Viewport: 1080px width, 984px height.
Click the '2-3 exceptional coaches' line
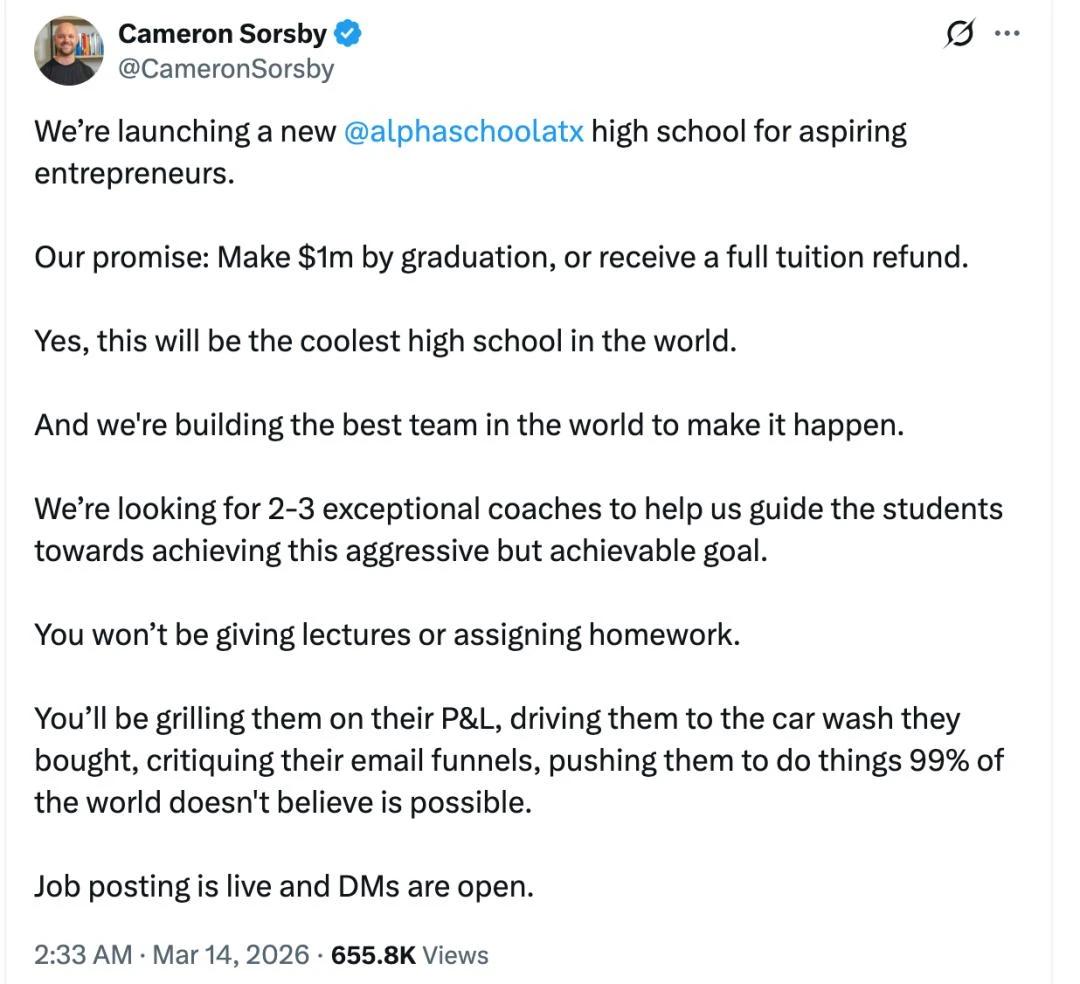click(518, 509)
